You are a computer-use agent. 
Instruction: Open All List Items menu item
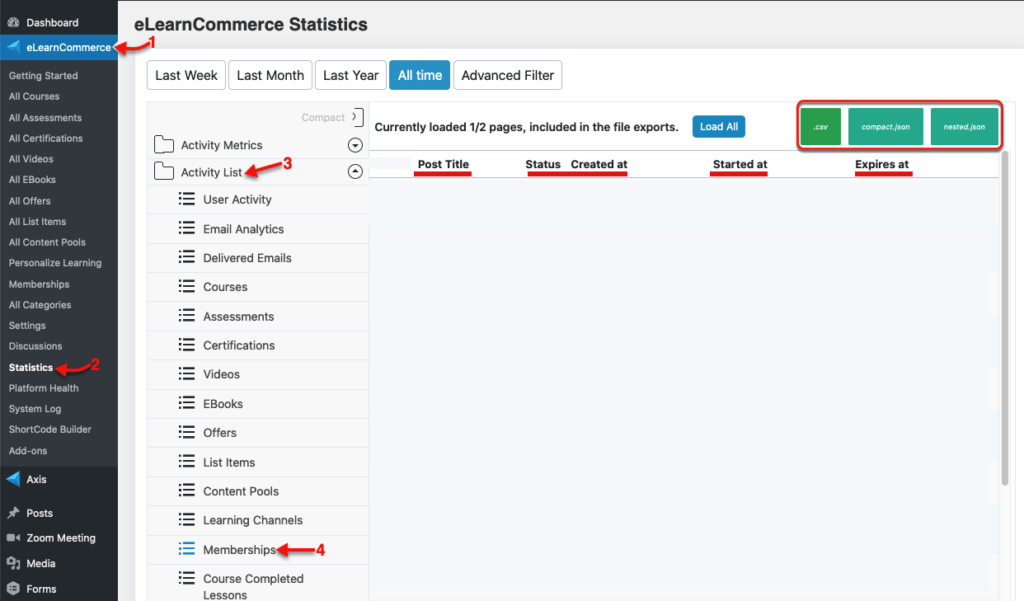[x=37, y=221]
